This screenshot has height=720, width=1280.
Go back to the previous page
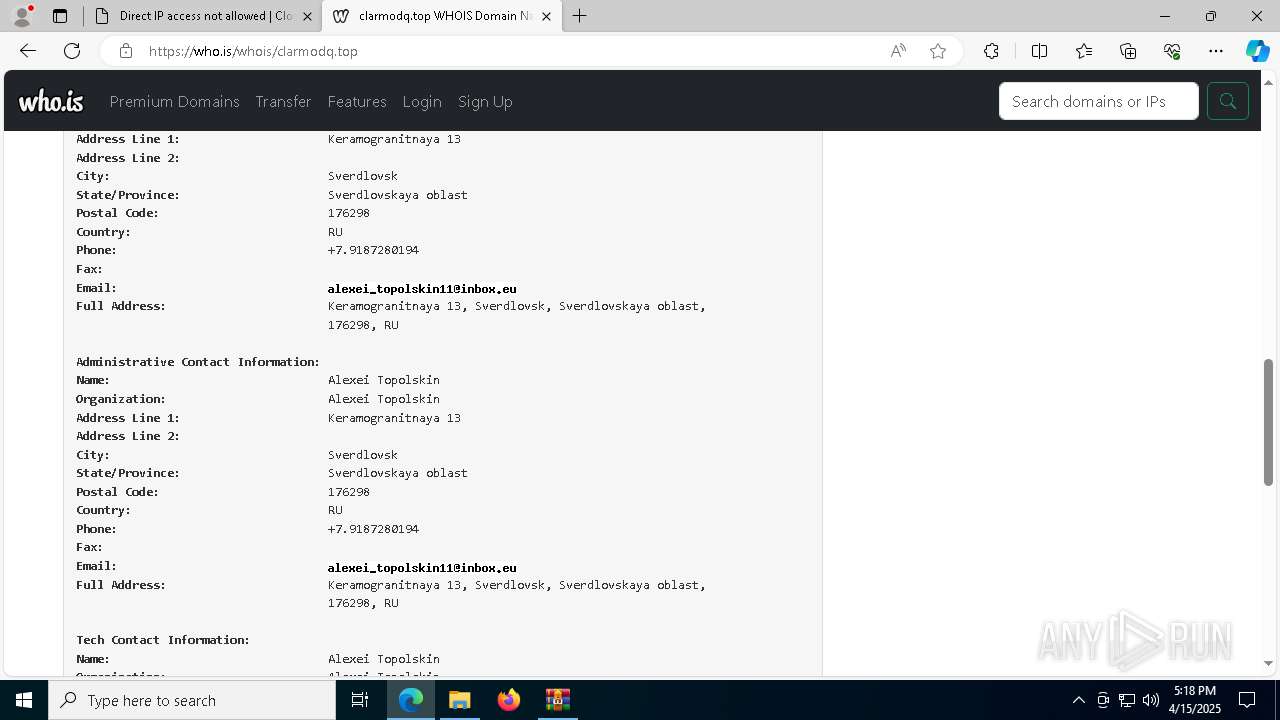coord(28,51)
